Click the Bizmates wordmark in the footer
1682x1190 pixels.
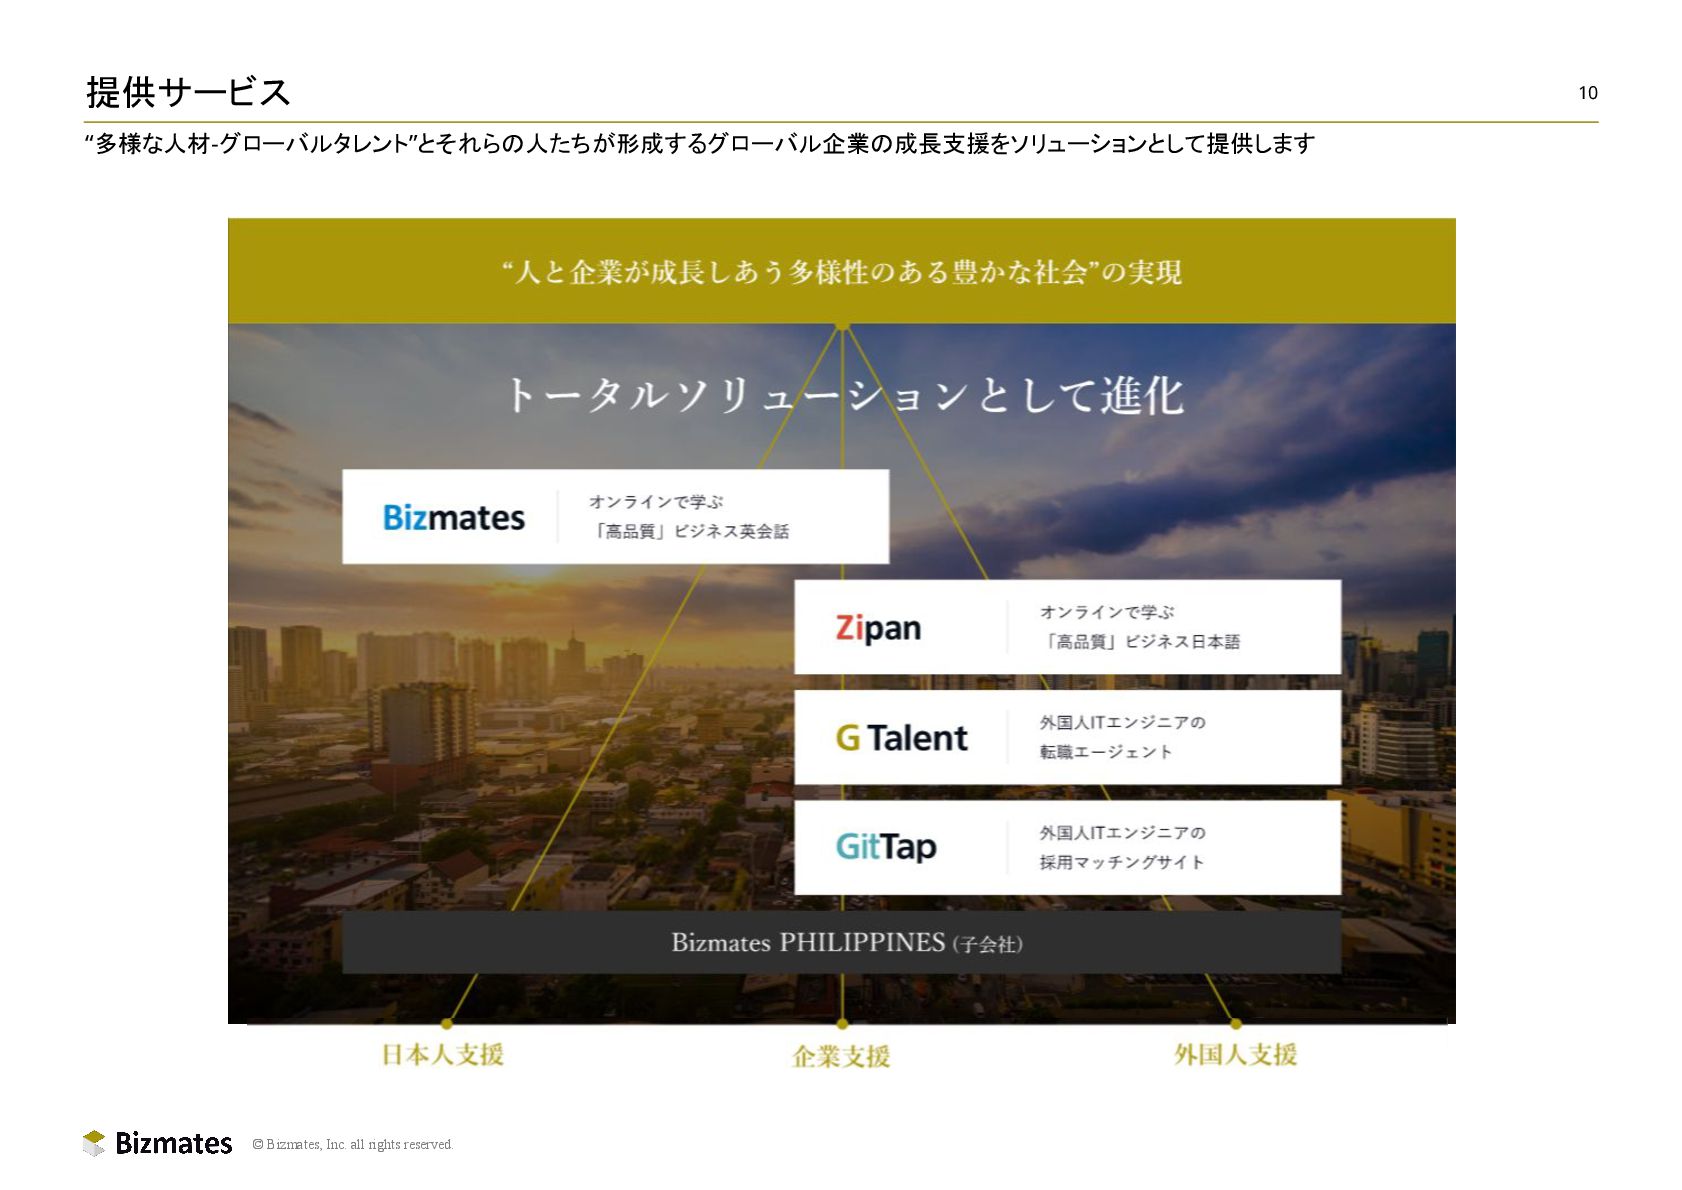click(x=173, y=1143)
